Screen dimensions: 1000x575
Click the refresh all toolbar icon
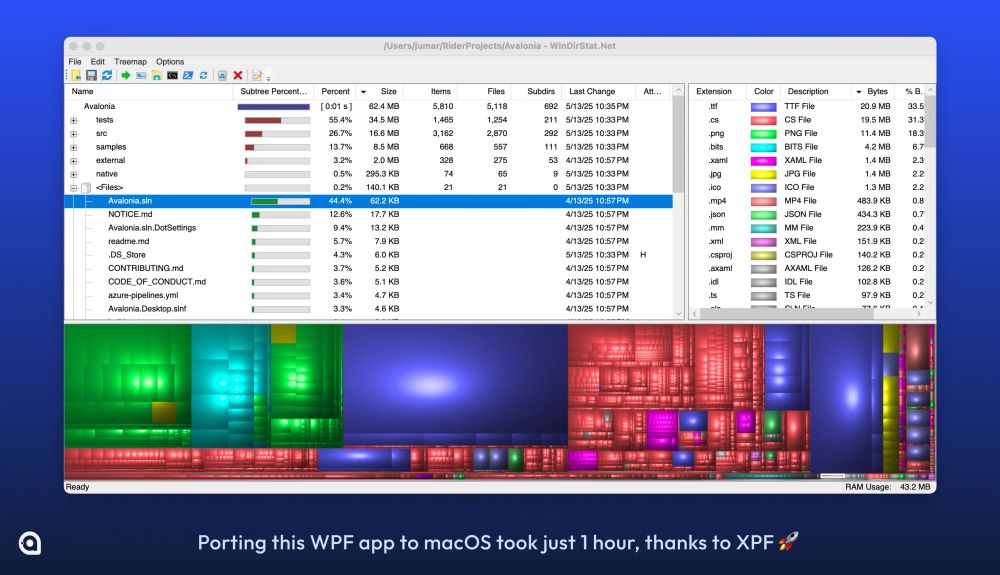[107, 75]
